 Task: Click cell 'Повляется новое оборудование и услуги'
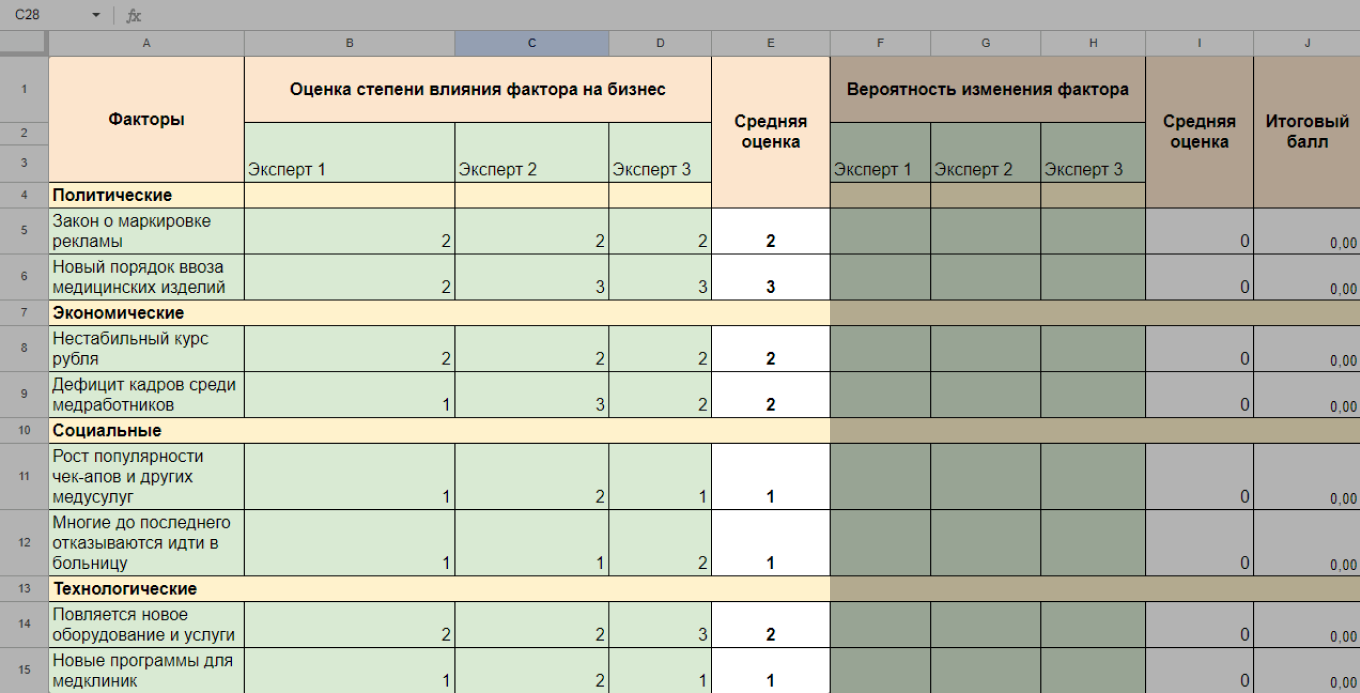pyautogui.click(x=146, y=625)
